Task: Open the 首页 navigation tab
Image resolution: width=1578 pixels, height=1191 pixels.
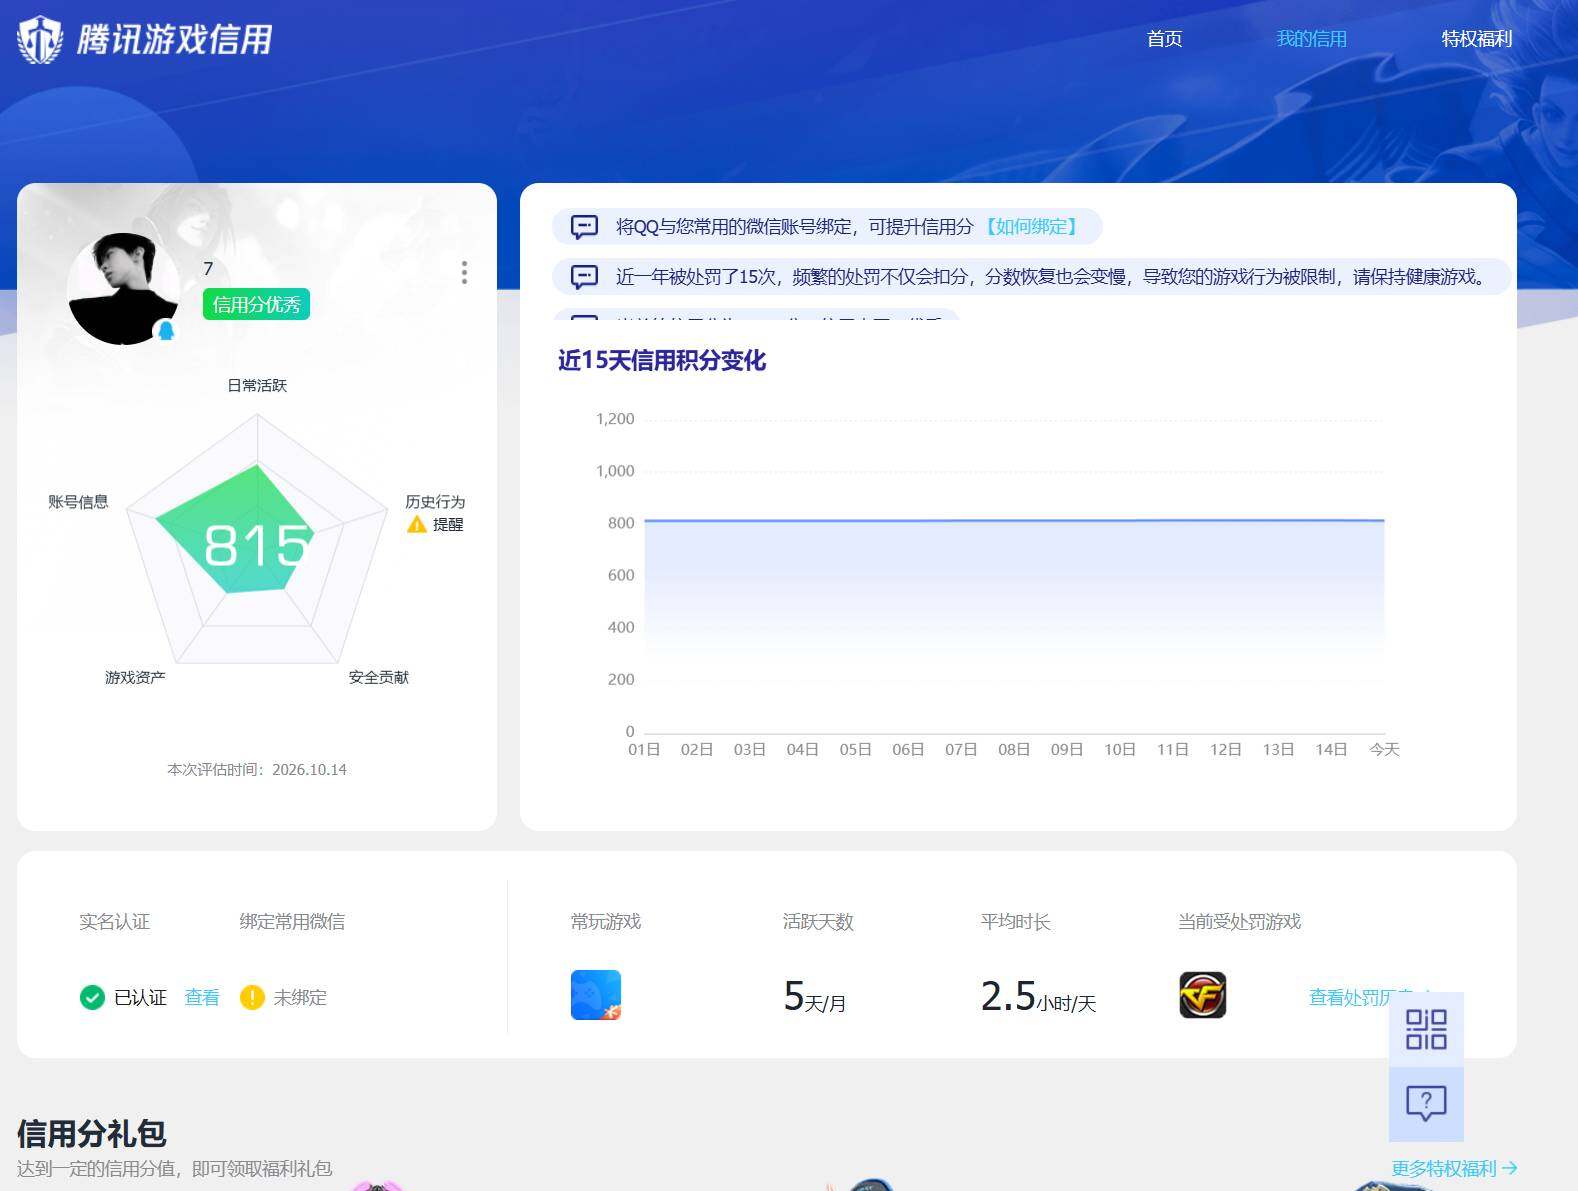Action: [1164, 39]
